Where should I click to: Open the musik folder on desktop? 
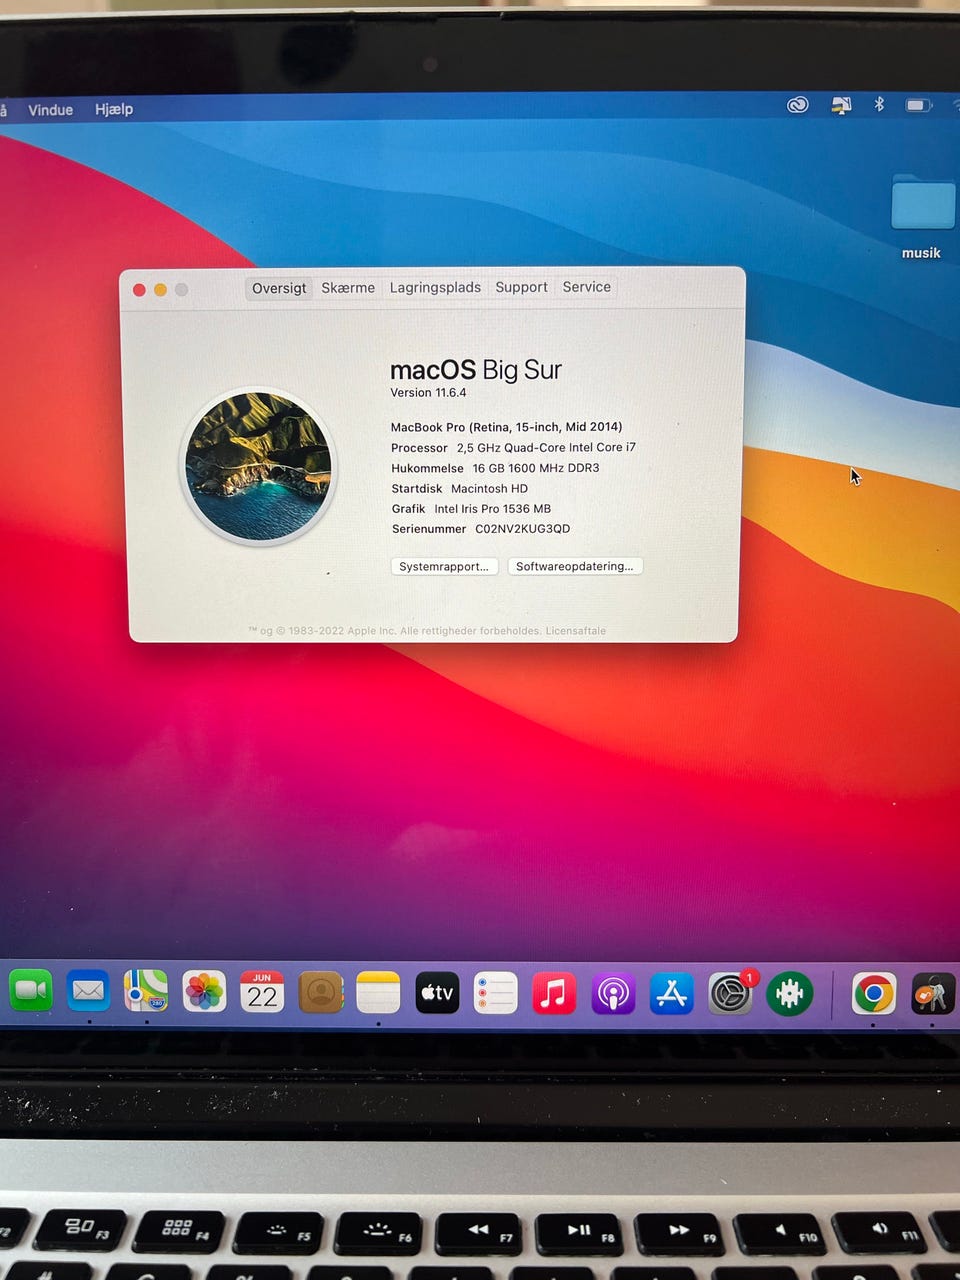pos(922,217)
